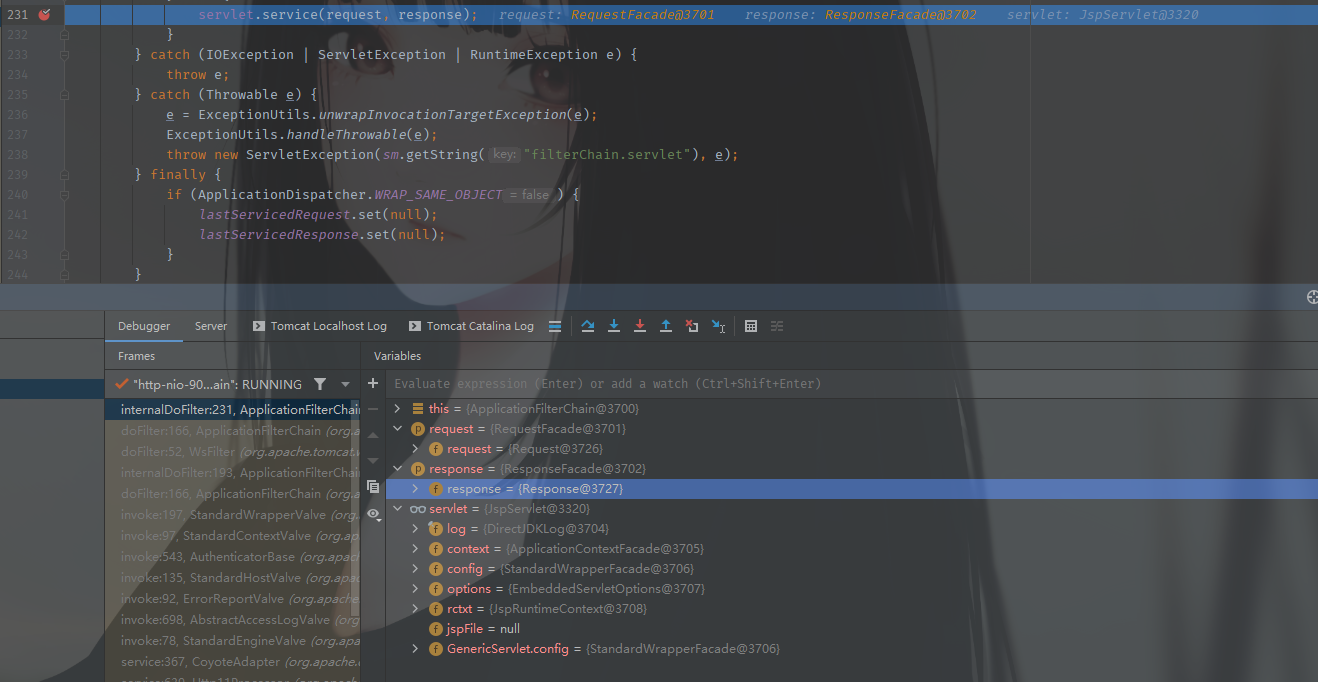Click the jspFile = null variable row
The width and height of the screenshot is (1318, 682).
[x=852, y=629]
